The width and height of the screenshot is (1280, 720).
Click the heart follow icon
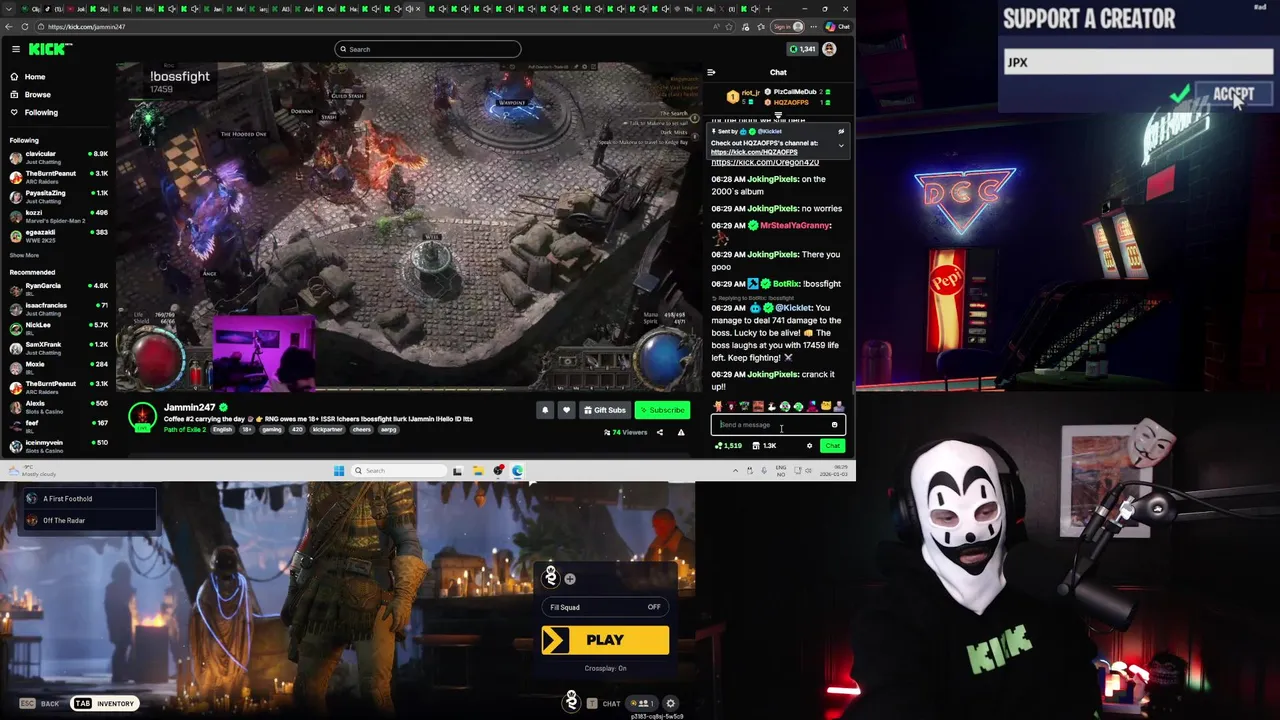[566, 410]
